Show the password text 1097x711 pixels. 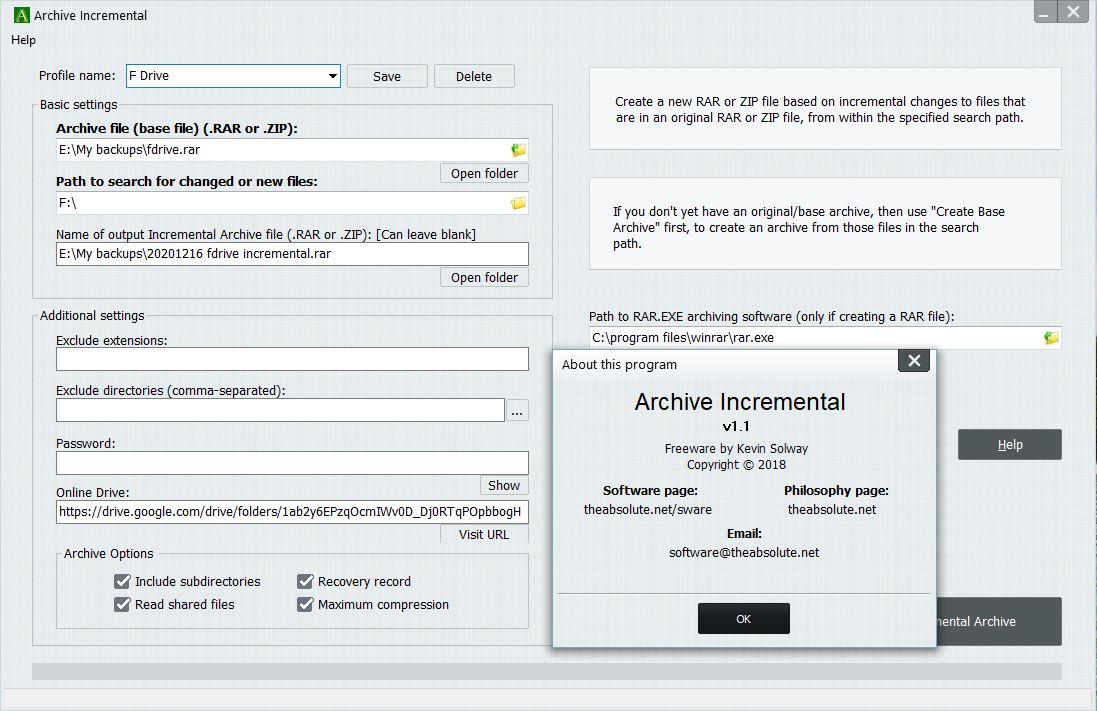[504, 485]
